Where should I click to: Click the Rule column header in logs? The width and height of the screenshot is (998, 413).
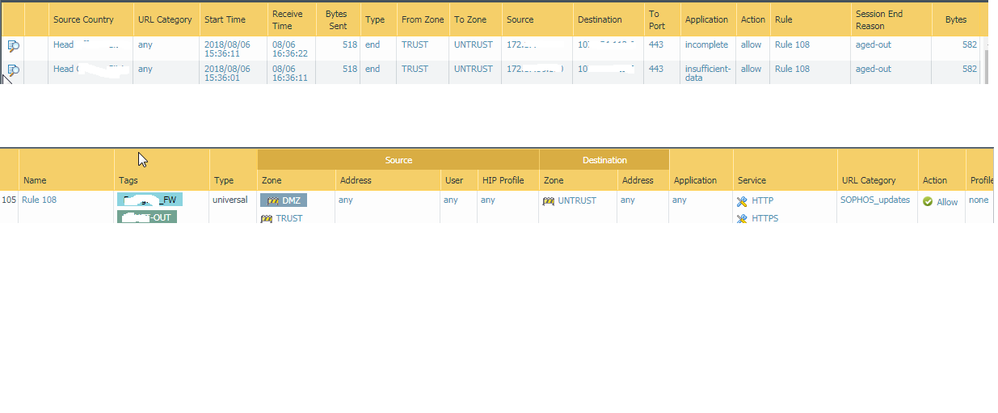point(784,20)
